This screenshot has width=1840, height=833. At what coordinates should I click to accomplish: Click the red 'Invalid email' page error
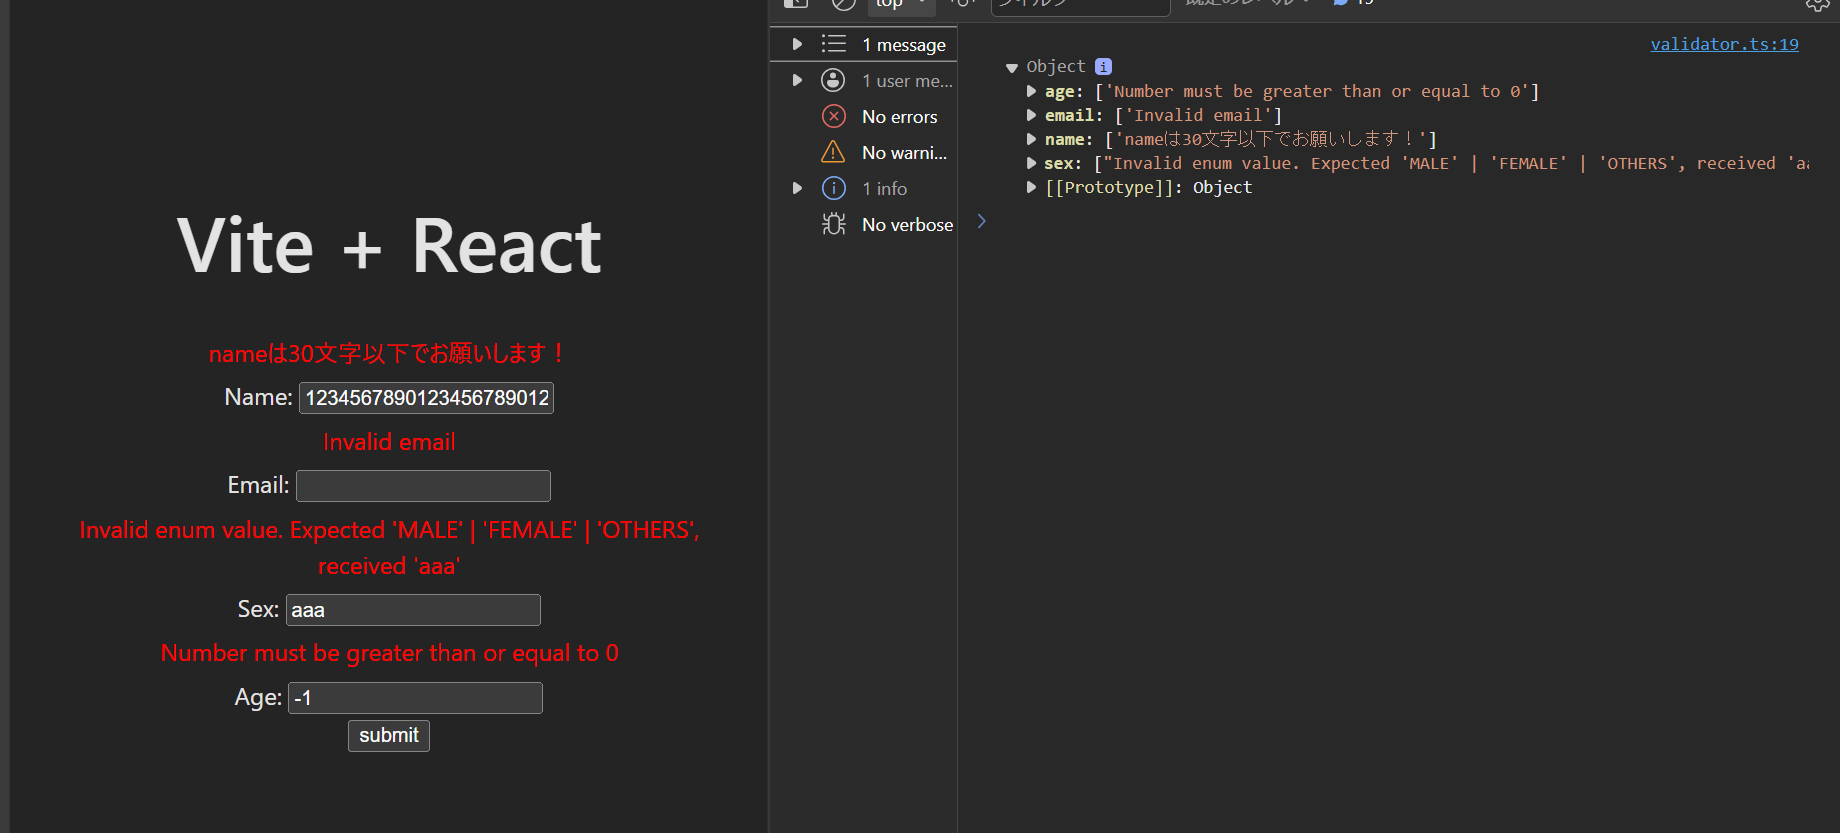coord(389,442)
